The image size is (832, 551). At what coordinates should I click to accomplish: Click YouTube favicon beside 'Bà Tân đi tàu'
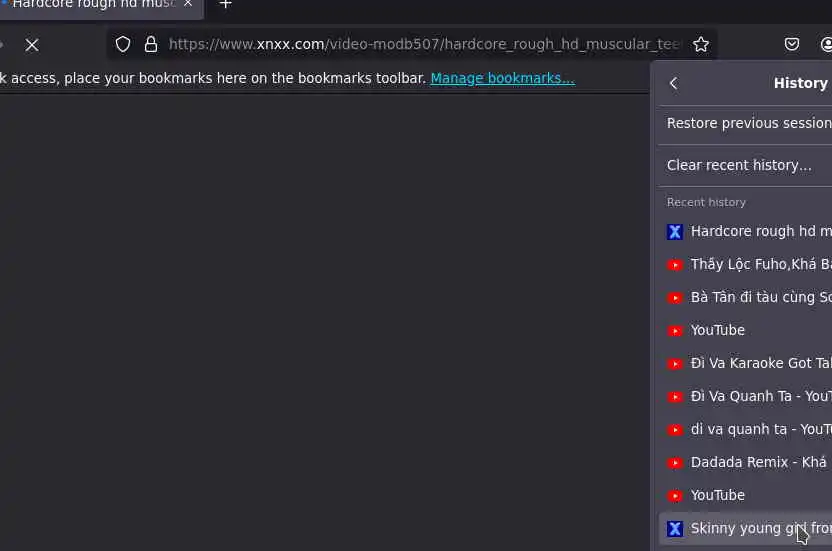click(675, 298)
